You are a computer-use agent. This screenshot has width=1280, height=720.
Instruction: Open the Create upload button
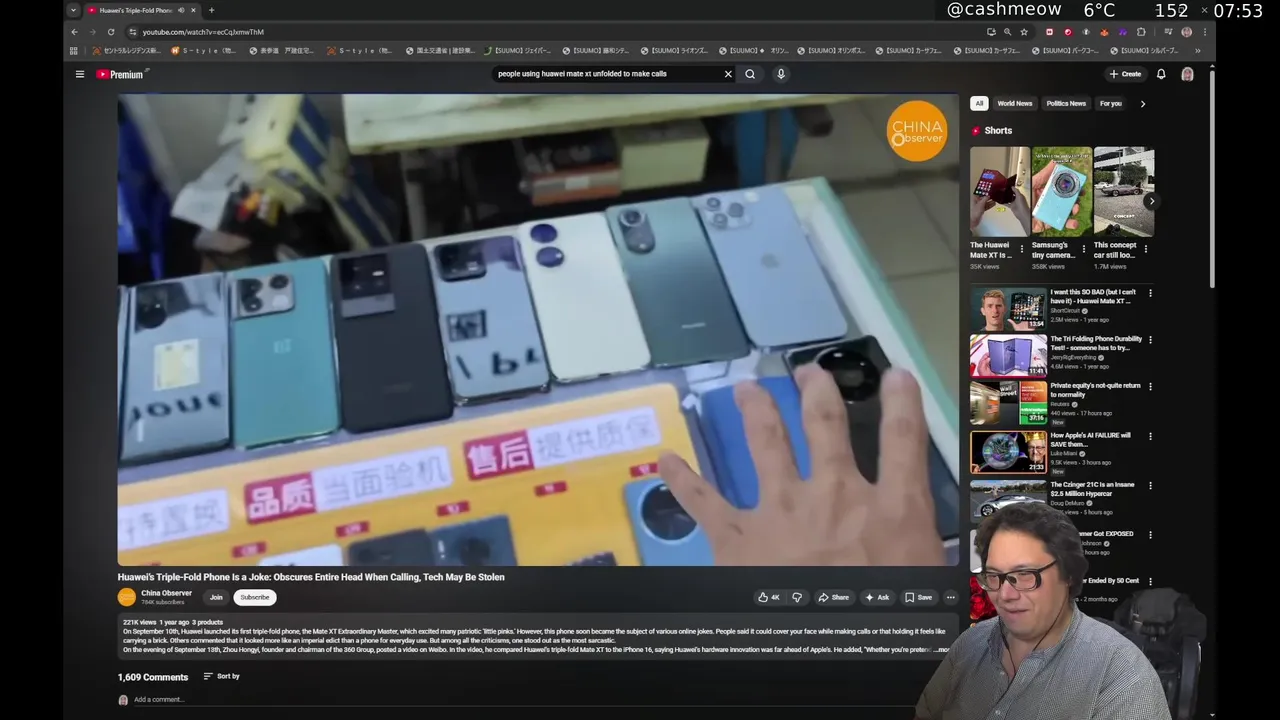tap(1125, 74)
